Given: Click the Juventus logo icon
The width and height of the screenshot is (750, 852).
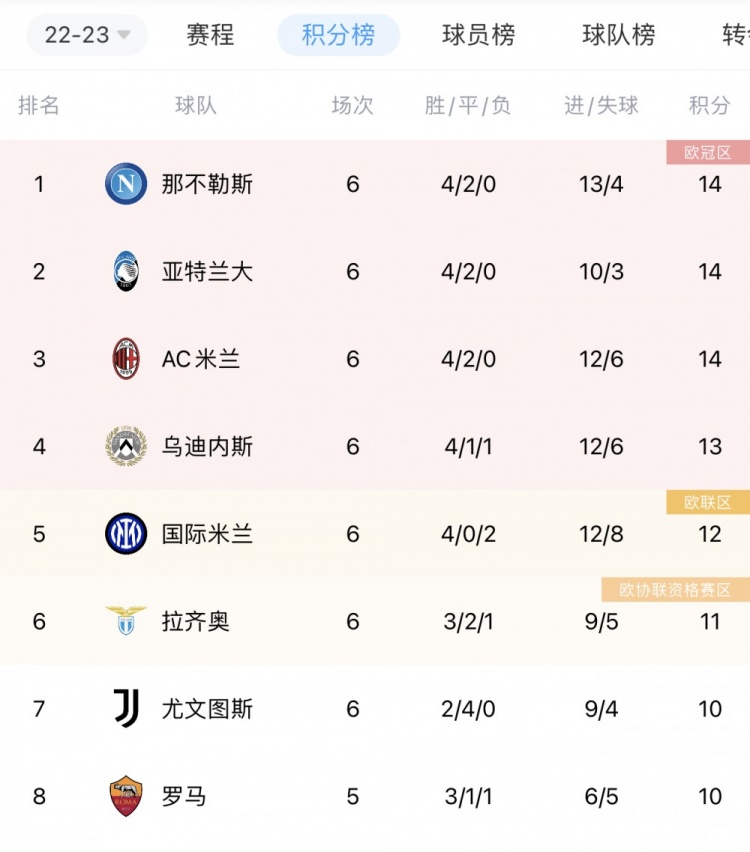Looking at the screenshot, I should [127, 708].
